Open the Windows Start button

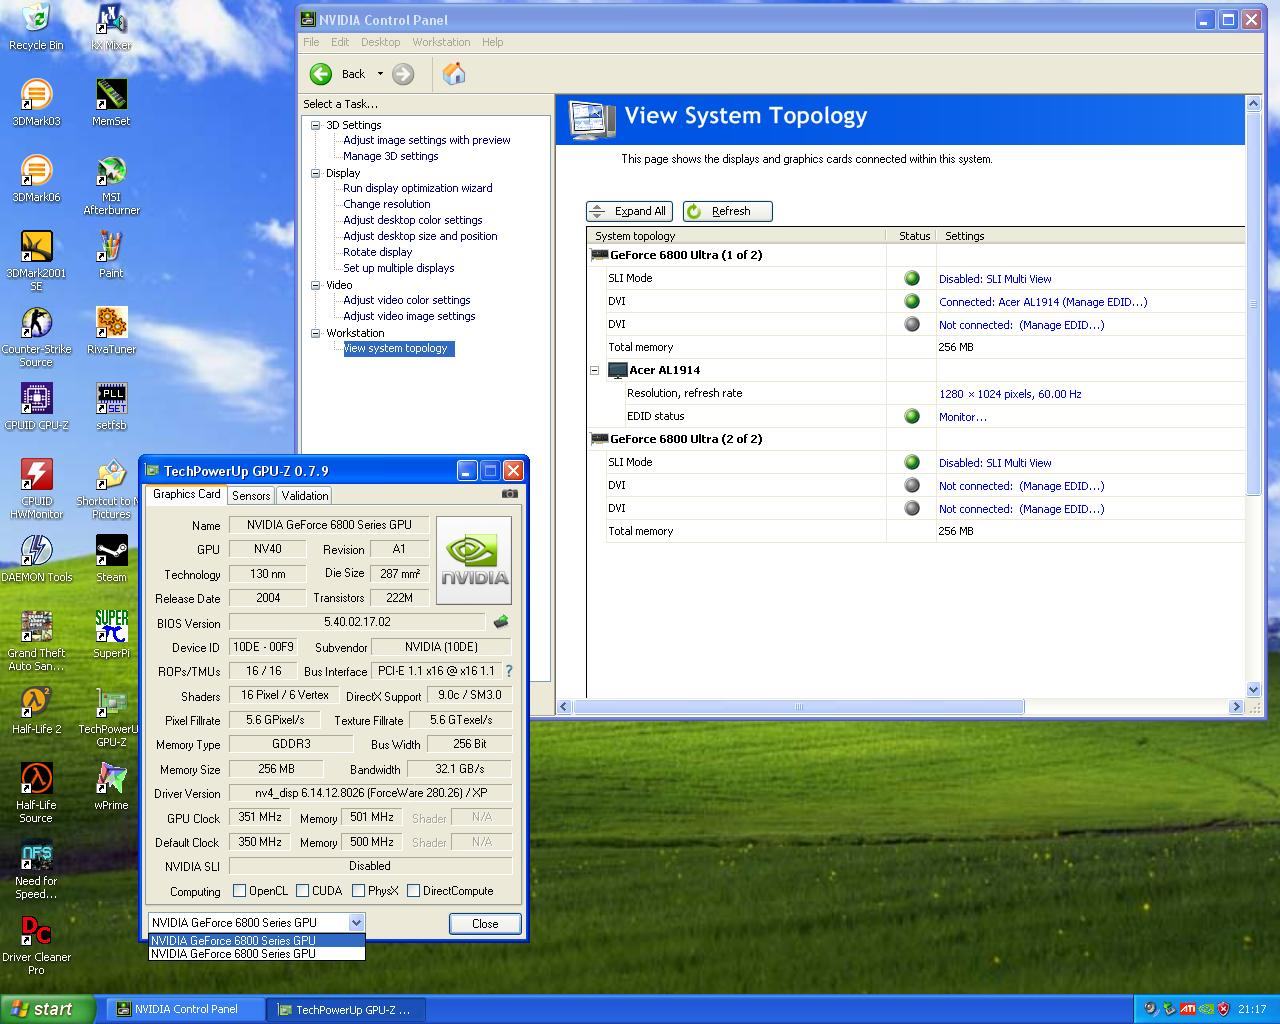point(48,1009)
